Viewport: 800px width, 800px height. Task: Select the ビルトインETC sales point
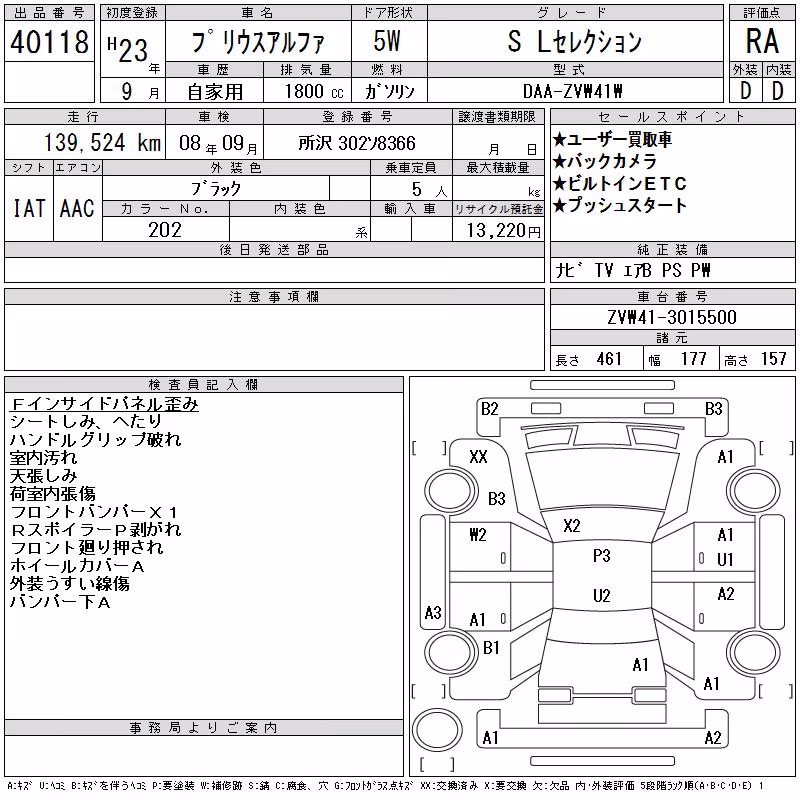pyautogui.click(x=619, y=184)
